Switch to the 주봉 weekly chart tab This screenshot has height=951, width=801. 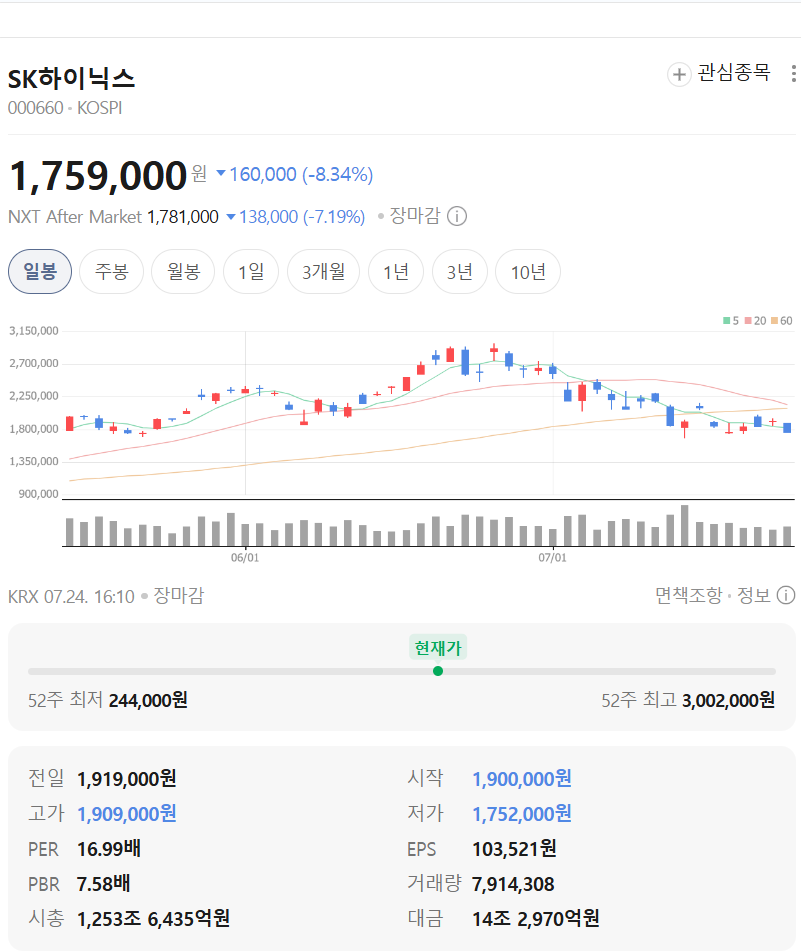(x=112, y=271)
